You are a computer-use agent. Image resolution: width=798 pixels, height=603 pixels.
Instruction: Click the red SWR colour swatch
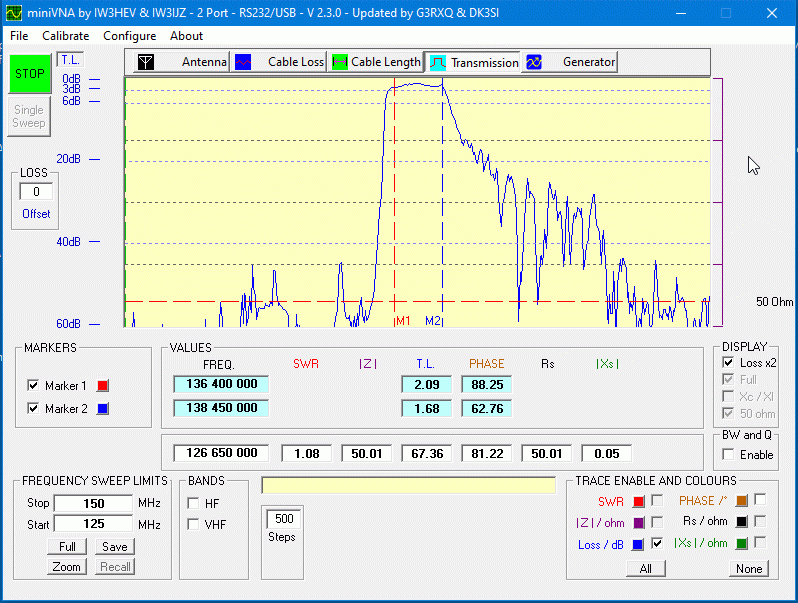click(638, 501)
